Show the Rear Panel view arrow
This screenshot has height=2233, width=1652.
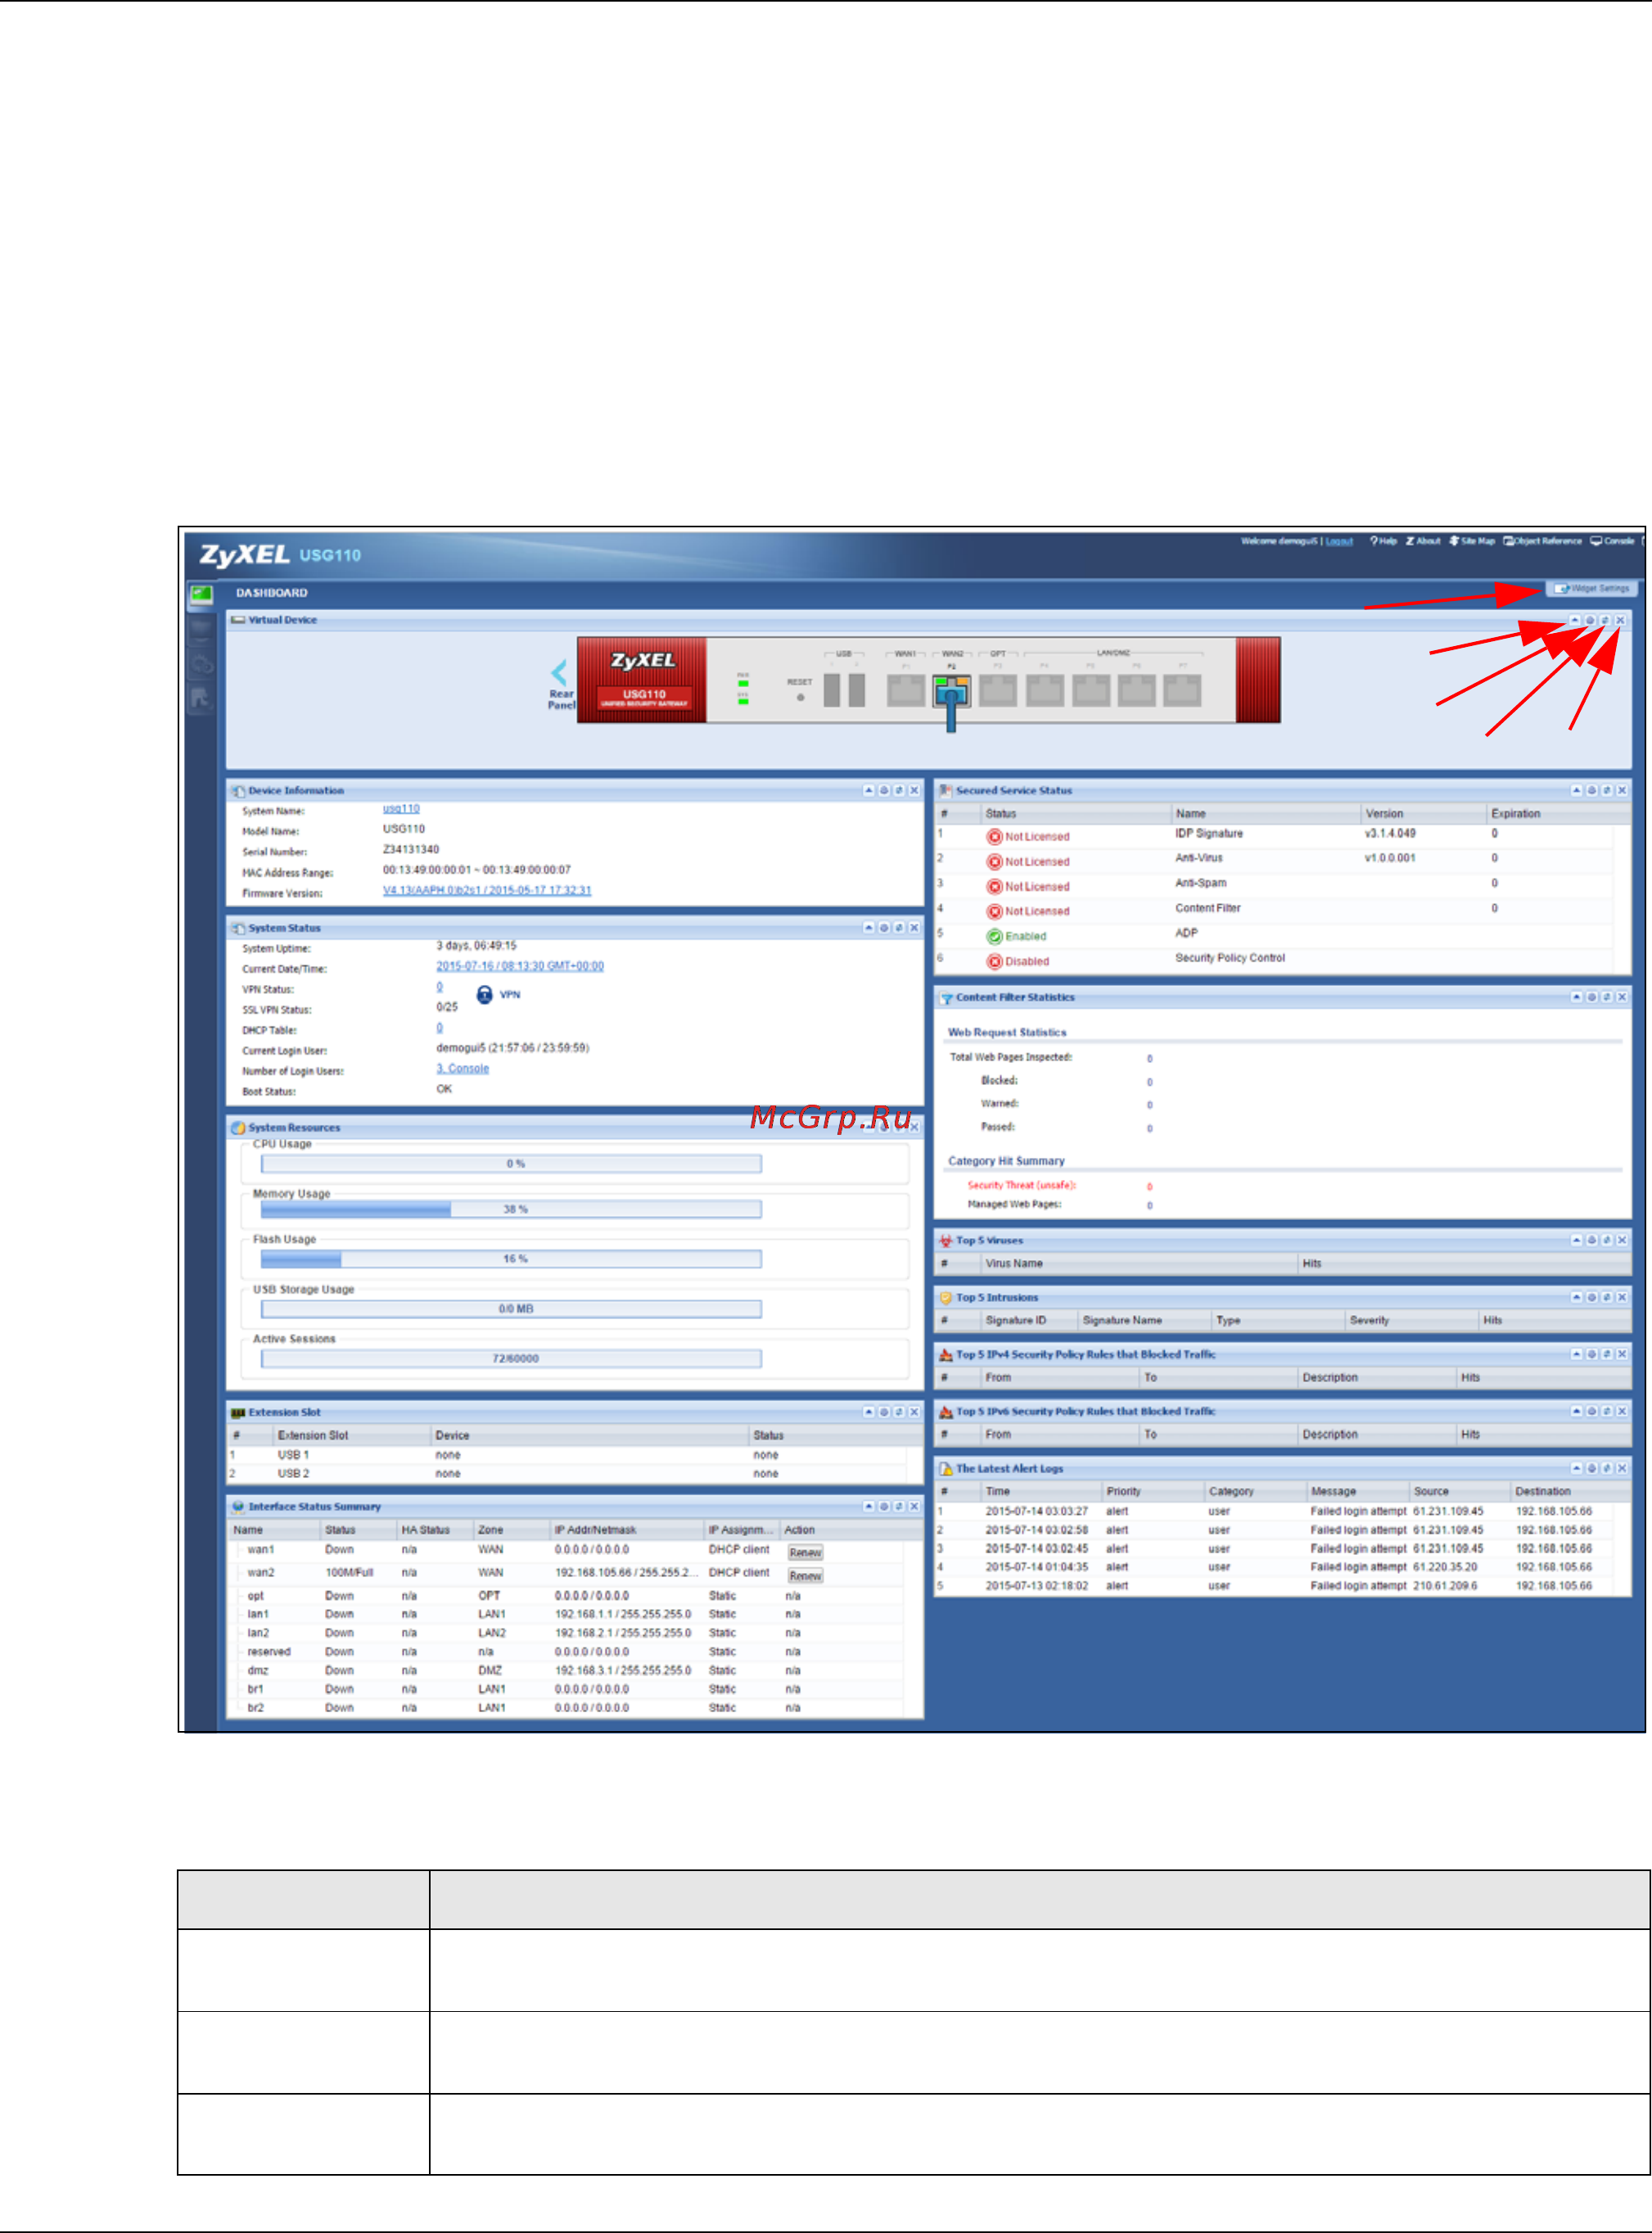(559, 673)
